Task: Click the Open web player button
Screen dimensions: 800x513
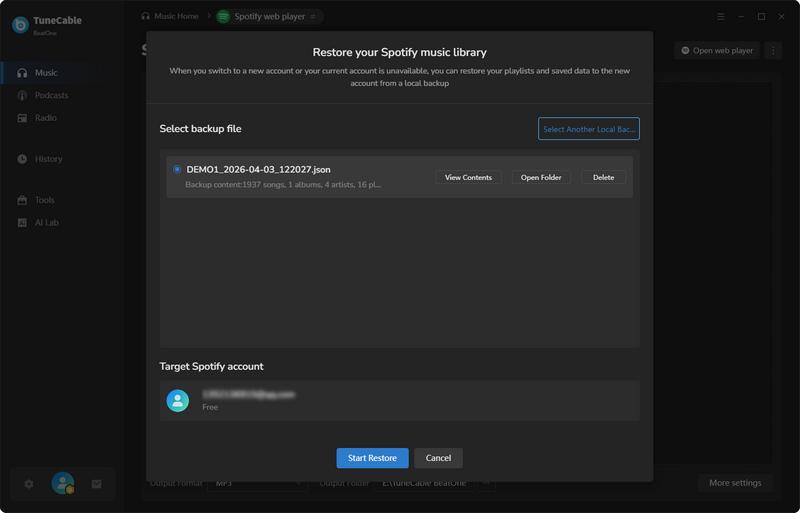Action: pyautogui.click(x=717, y=51)
